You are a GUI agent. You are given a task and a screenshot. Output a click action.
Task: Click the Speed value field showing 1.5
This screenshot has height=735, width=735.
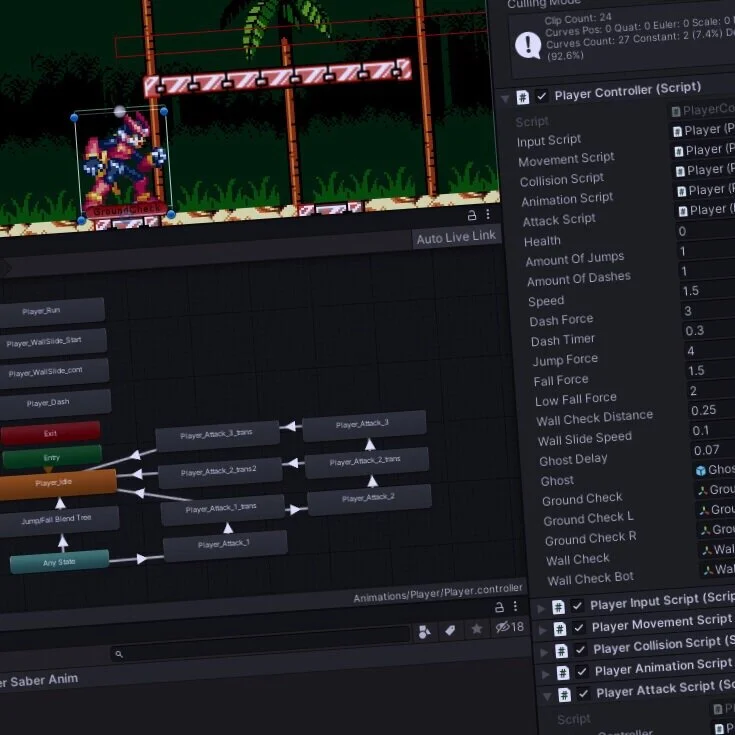pos(708,290)
